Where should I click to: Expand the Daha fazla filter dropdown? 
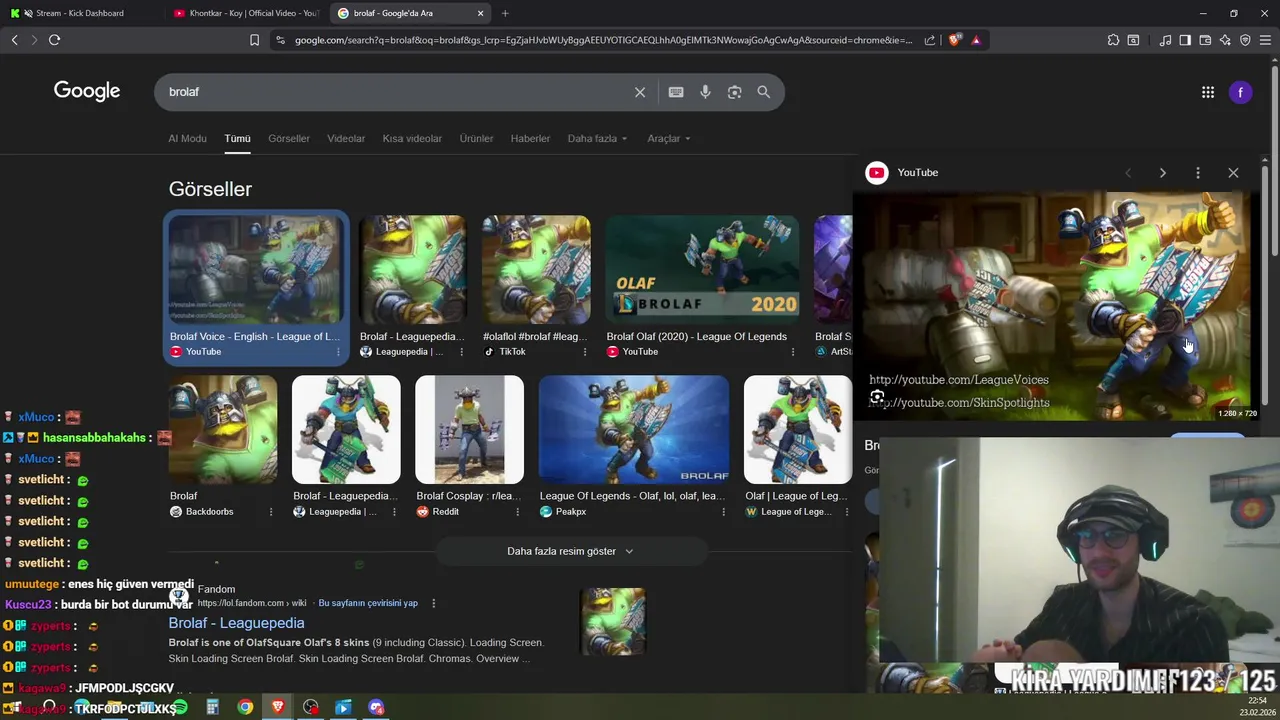pyautogui.click(x=597, y=138)
